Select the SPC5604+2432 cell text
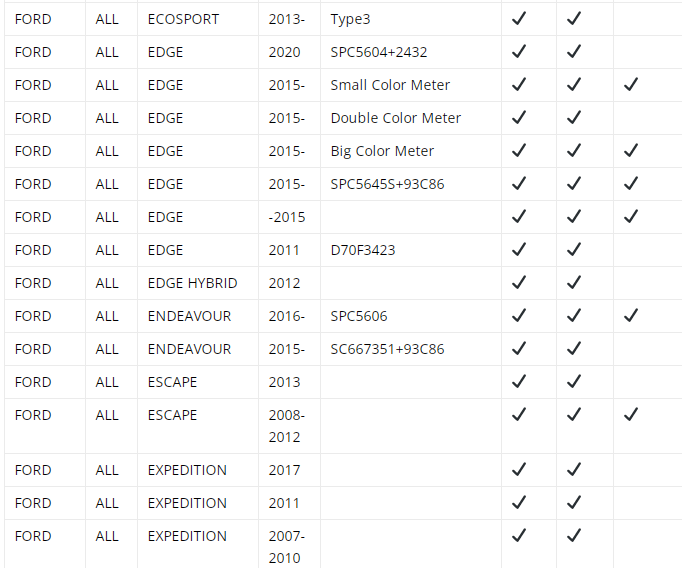This screenshot has height=568, width=689. coord(379,52)
